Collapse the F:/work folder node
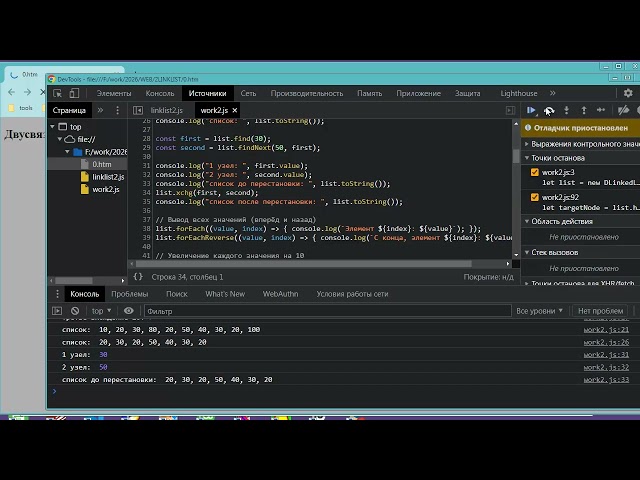The image size is (640, 480). point(67,152)
